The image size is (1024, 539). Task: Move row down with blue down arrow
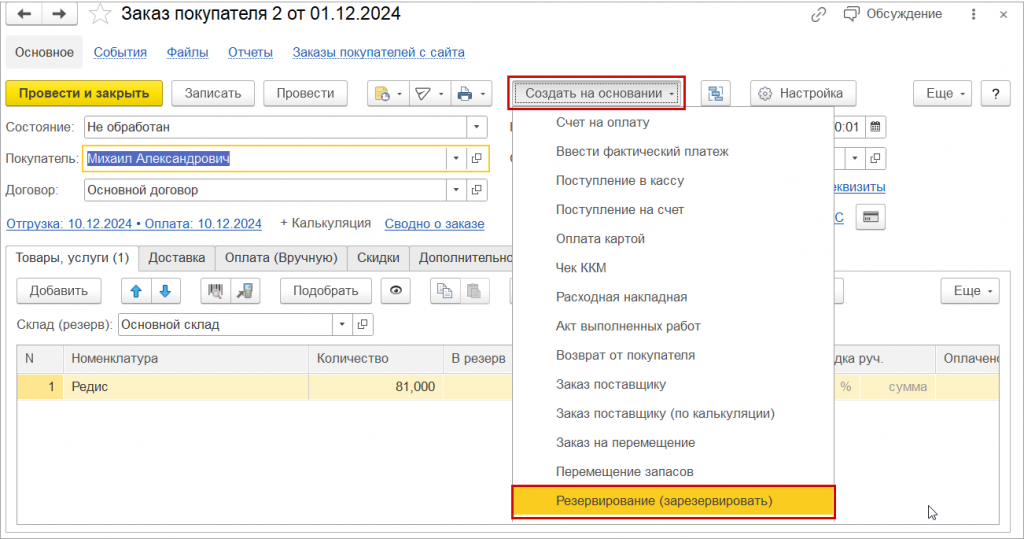[x=165, y=291]
